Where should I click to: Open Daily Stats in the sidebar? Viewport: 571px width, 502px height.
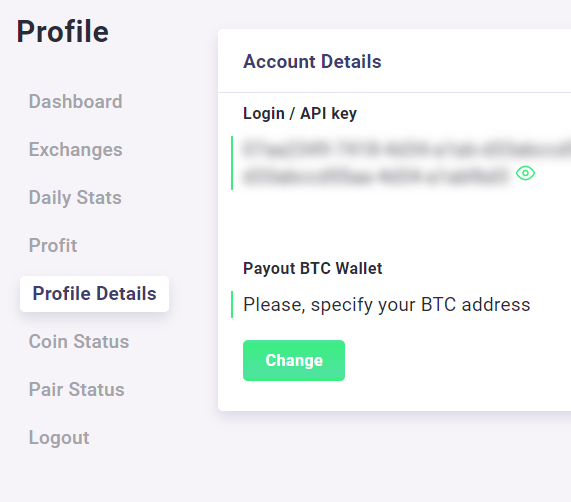(x=75, y=198)
